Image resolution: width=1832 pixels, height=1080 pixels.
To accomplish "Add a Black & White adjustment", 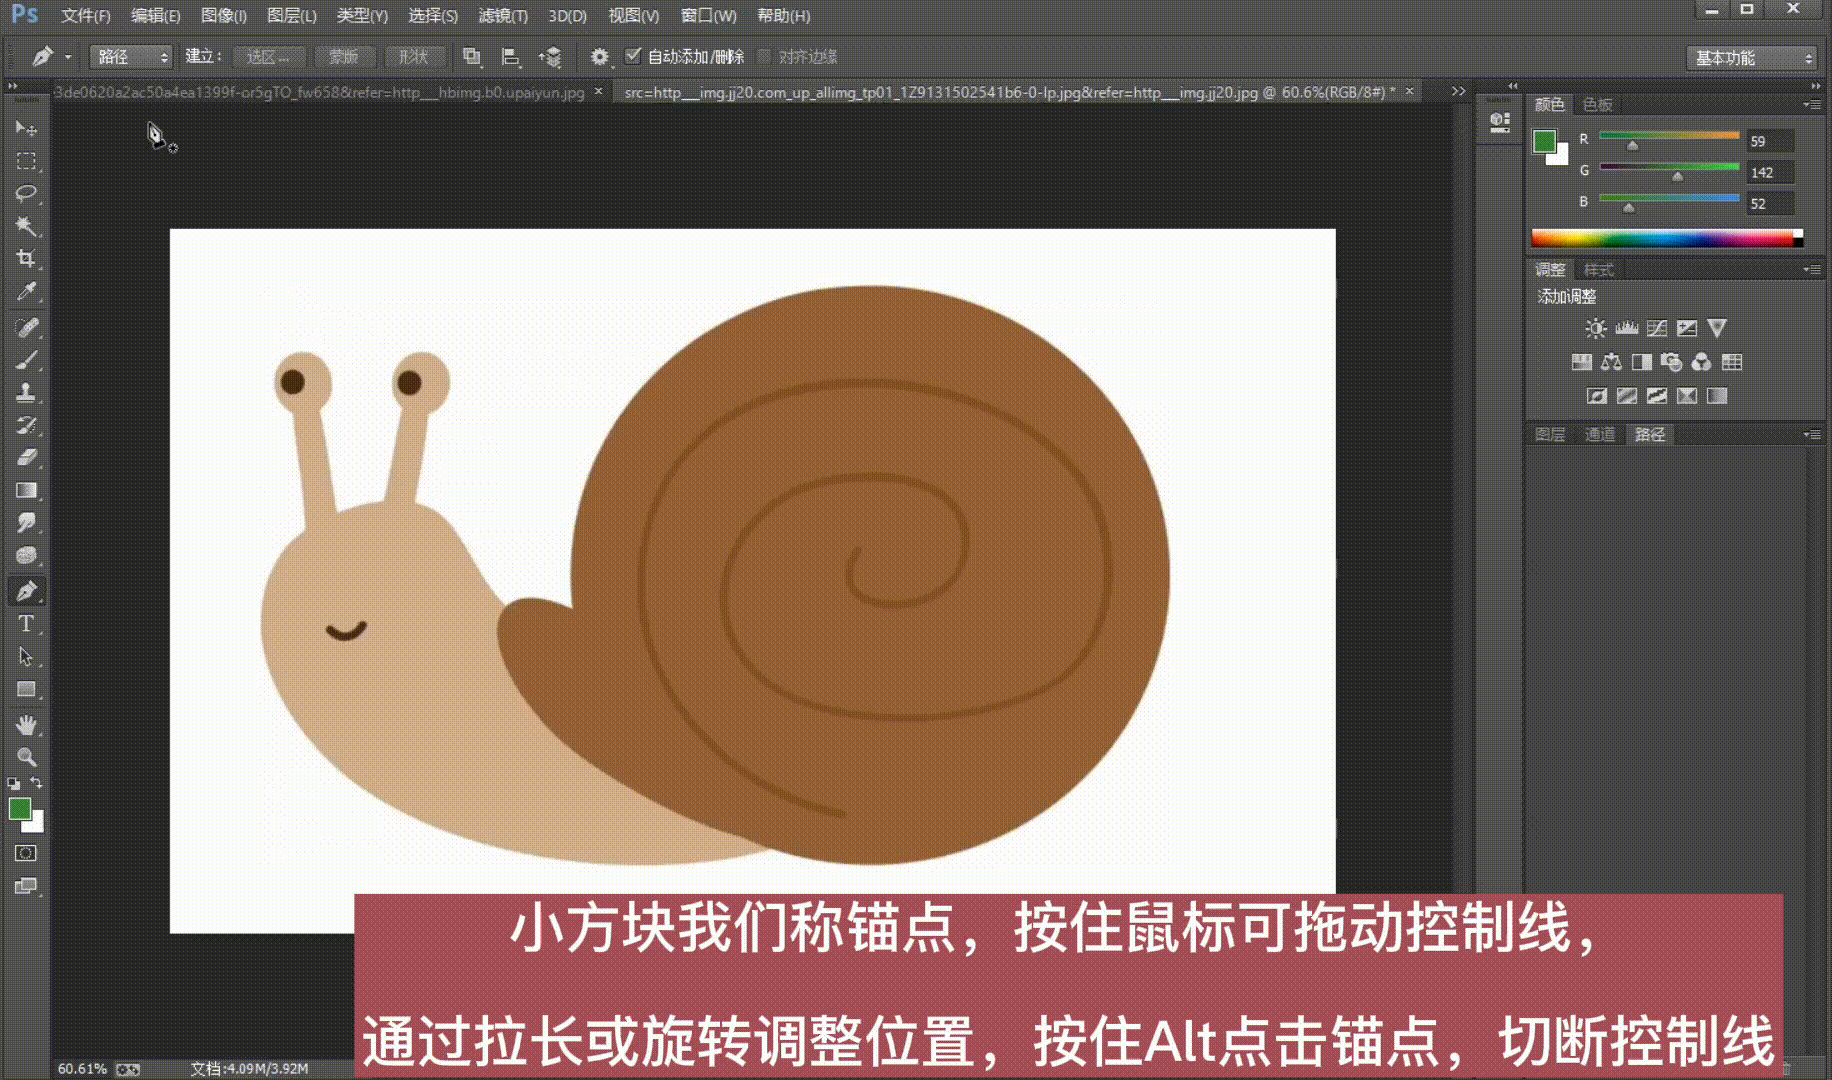I will click(1642, 362).
